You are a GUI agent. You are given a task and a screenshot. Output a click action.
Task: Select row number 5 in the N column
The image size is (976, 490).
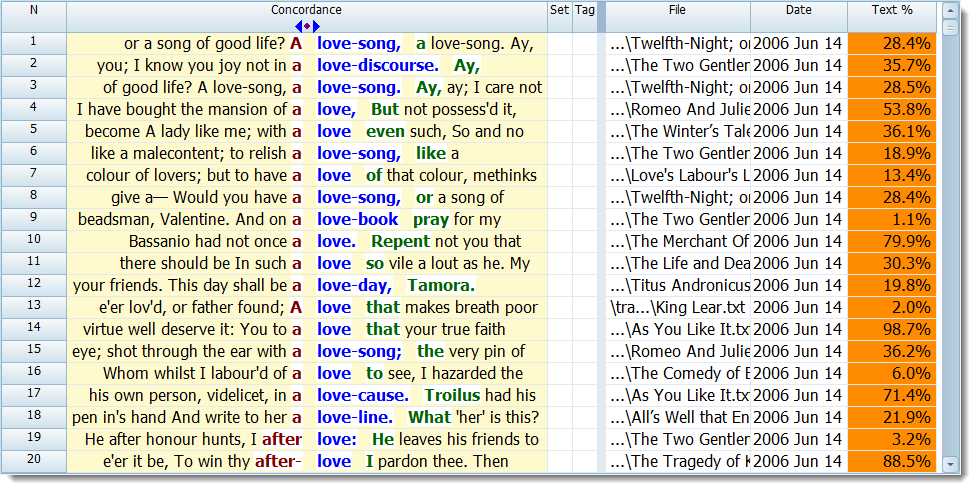[34, 131]
